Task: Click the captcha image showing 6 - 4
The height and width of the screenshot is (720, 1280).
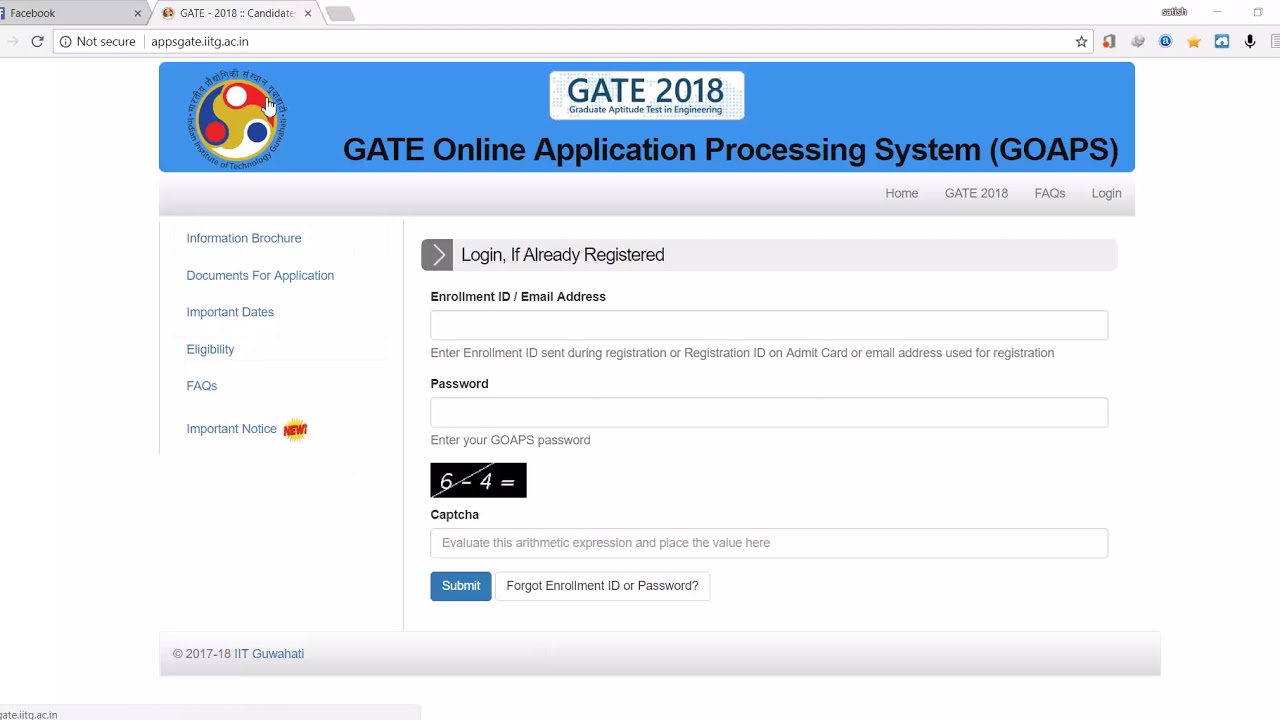Action: [x=478, y=480]
